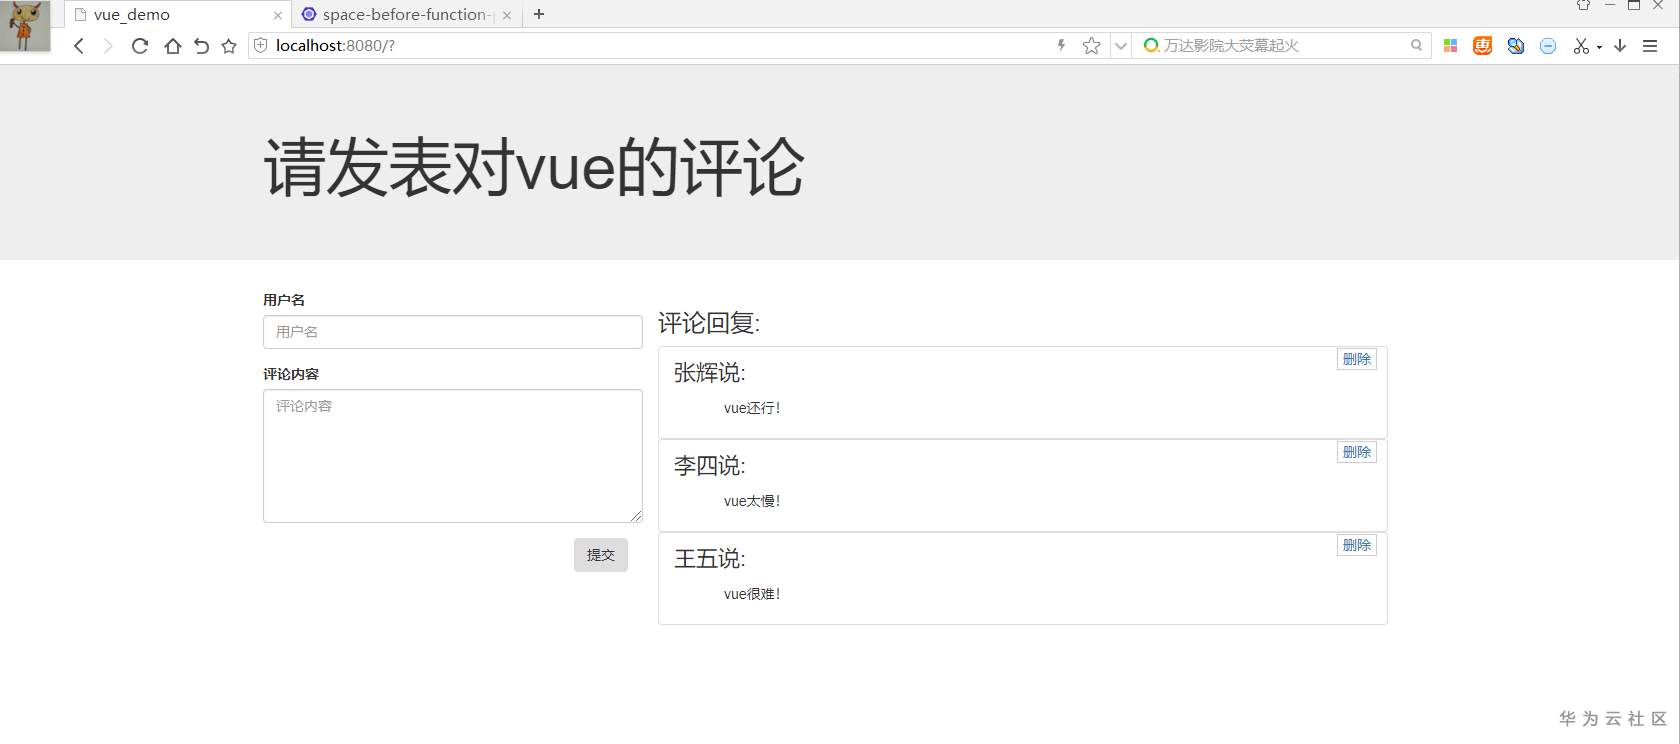Viewport: 1680px width, 744px height.
Task: Click the 360 search engine logo
Action: (1151, 45)
